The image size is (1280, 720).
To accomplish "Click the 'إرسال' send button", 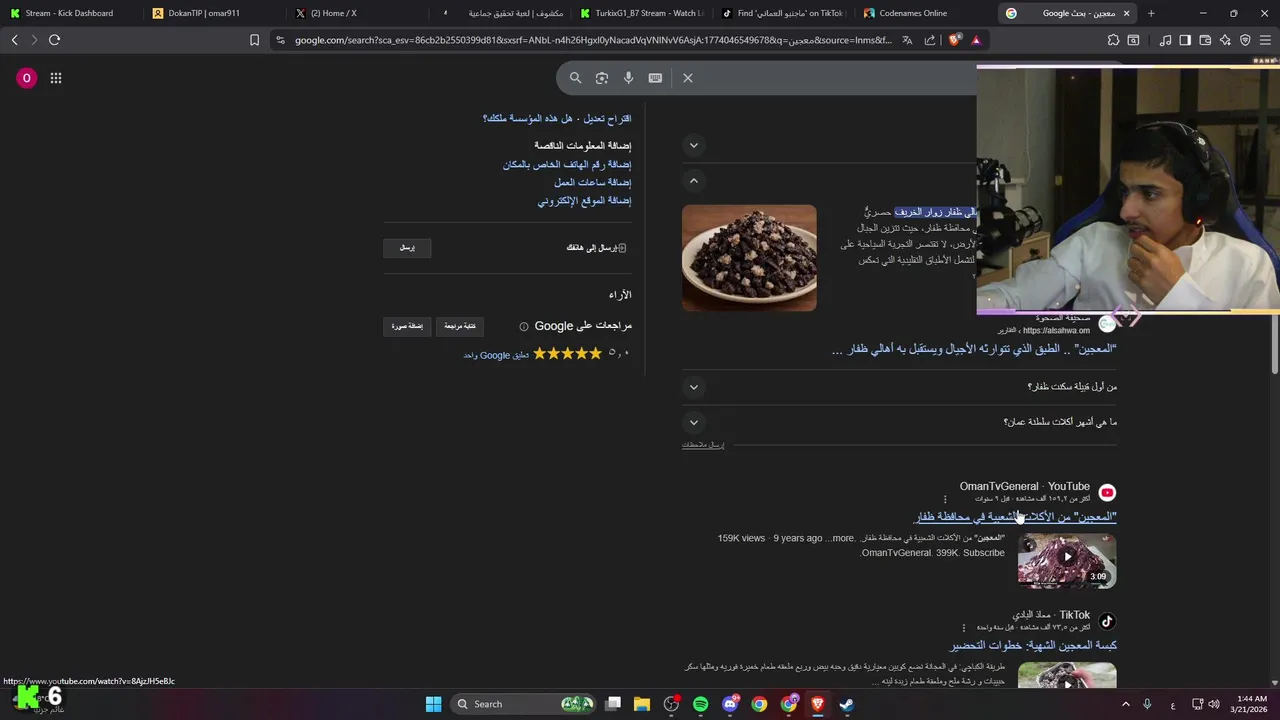I will pyautogui.click(x=407, y=248).
